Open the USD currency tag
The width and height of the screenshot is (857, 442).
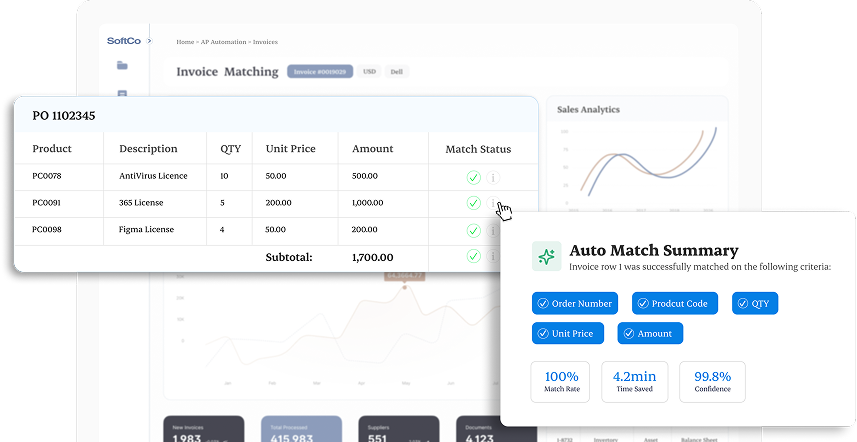click(369, 72)
